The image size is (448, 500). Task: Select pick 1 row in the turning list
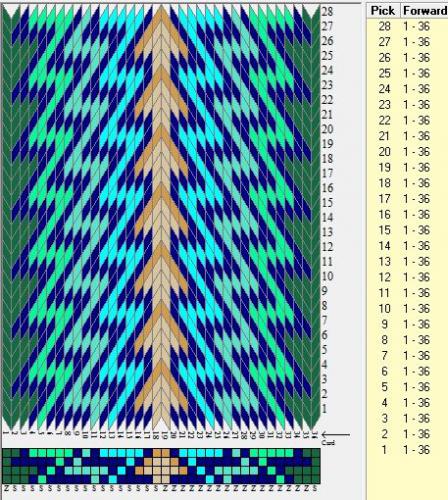click(407, 450)
